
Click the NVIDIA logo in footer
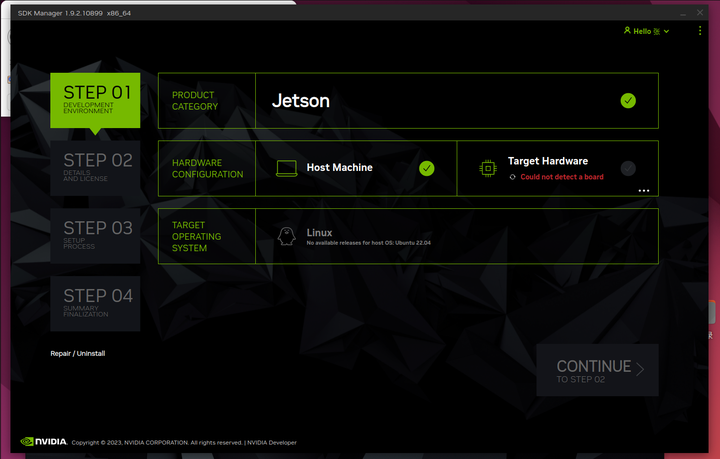tap(44, 442)
